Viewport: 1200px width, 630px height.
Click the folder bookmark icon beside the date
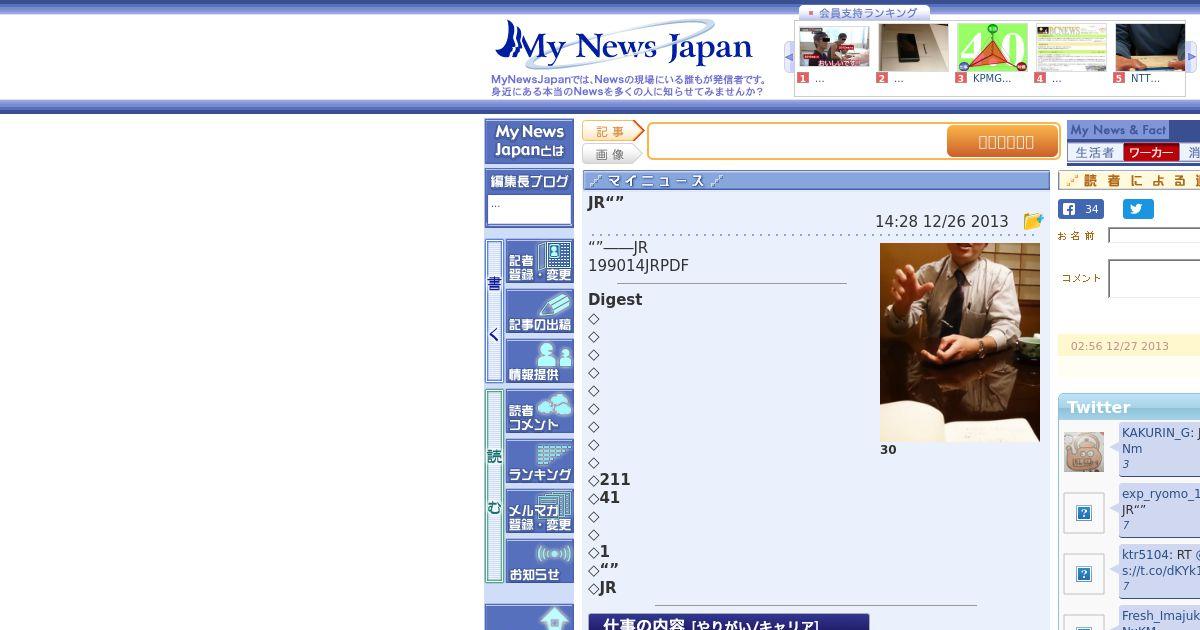pos(1033,221)
